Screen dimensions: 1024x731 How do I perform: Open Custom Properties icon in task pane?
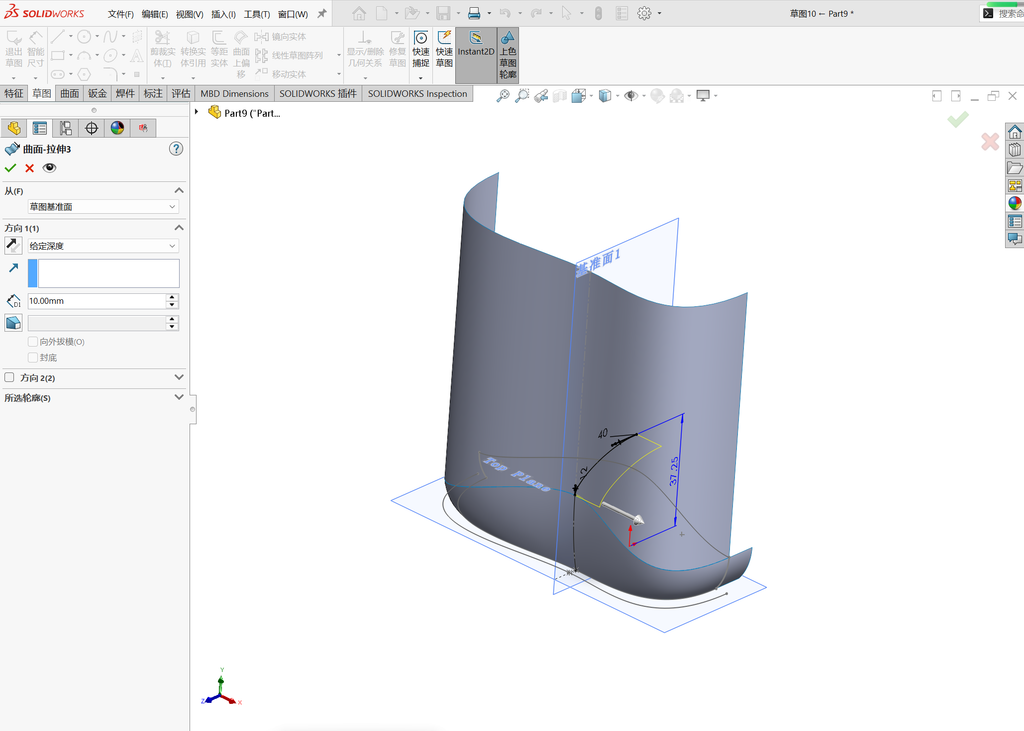click(1014, 221)
